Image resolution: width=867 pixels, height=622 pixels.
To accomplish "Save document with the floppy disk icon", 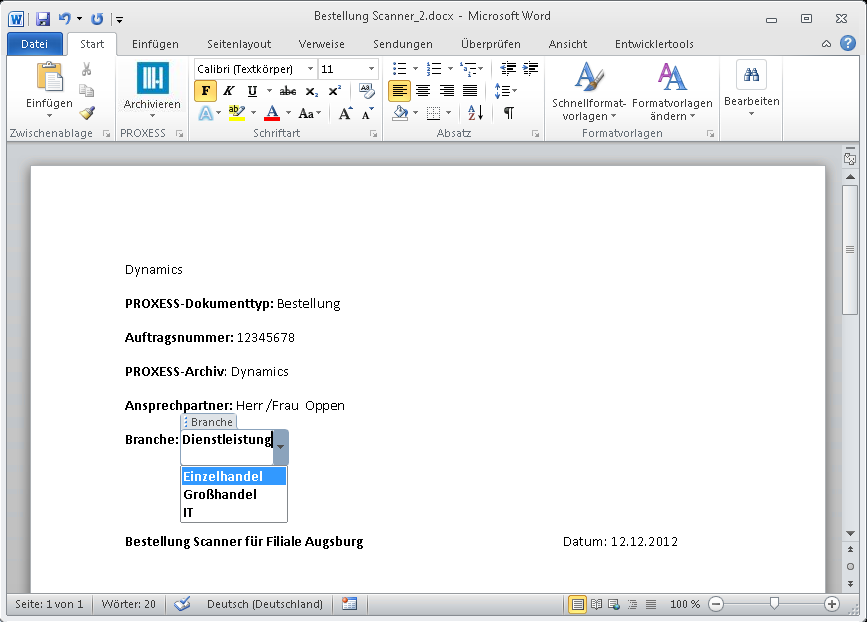I will point(43,19).
